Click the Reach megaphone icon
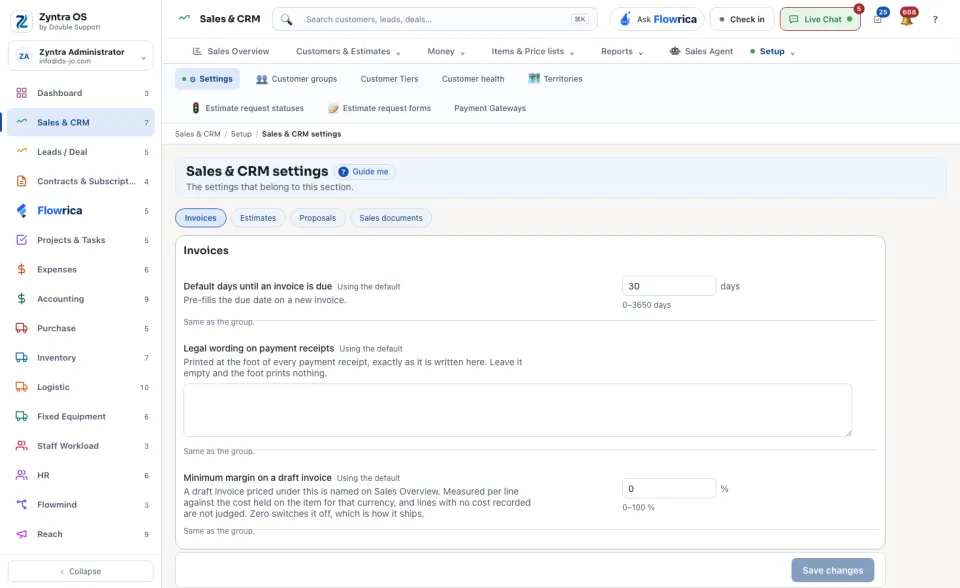 point(21,534)
